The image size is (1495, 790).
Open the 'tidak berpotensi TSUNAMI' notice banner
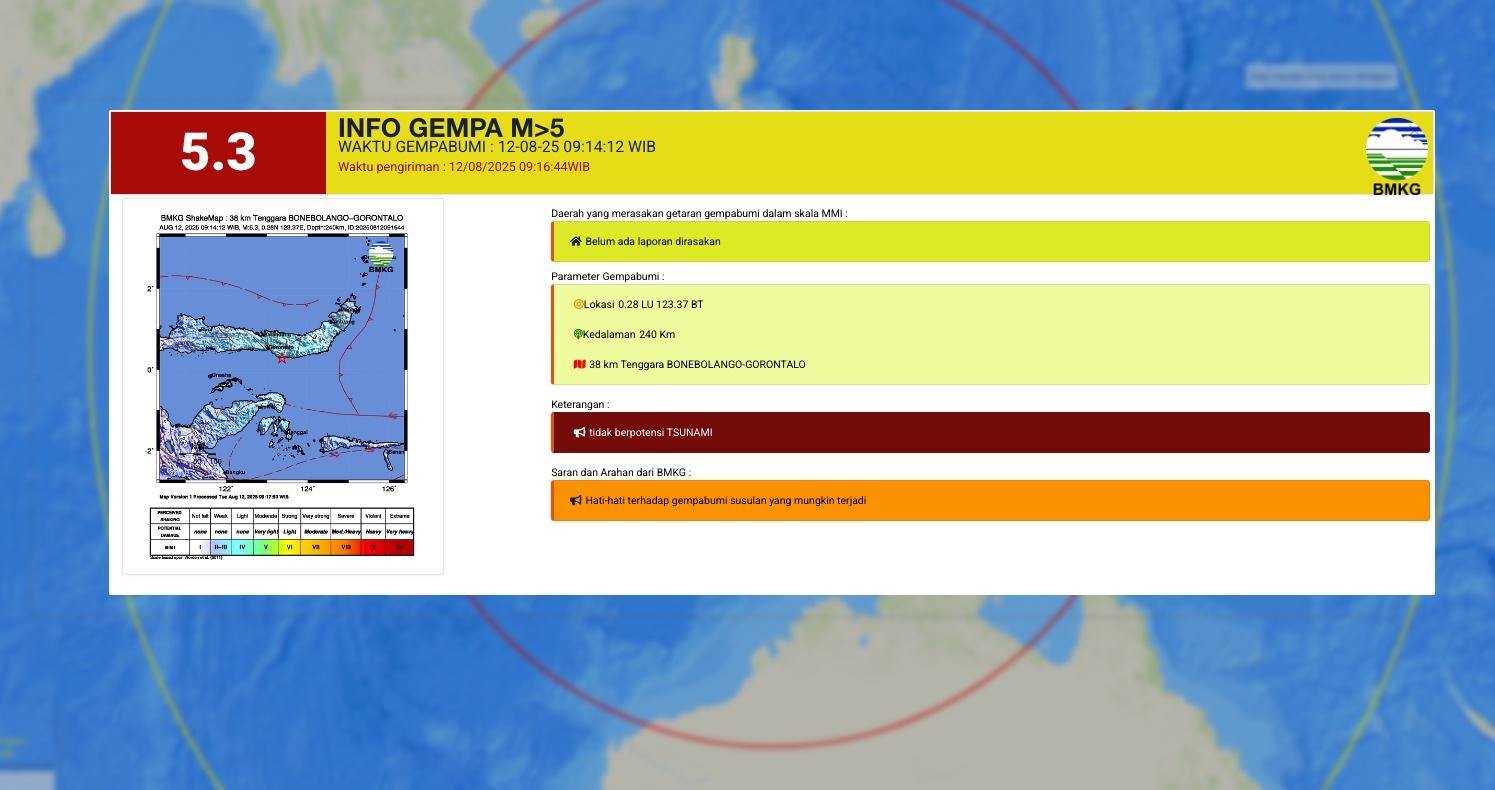(990, 432)
